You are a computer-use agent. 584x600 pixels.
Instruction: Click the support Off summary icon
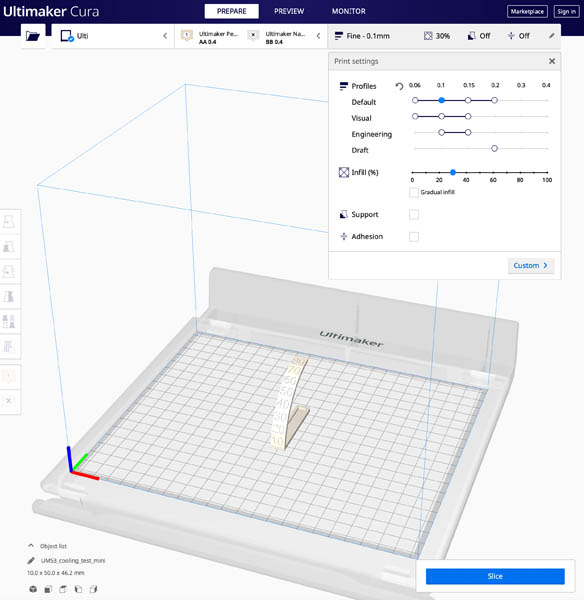tap(471, 36)
